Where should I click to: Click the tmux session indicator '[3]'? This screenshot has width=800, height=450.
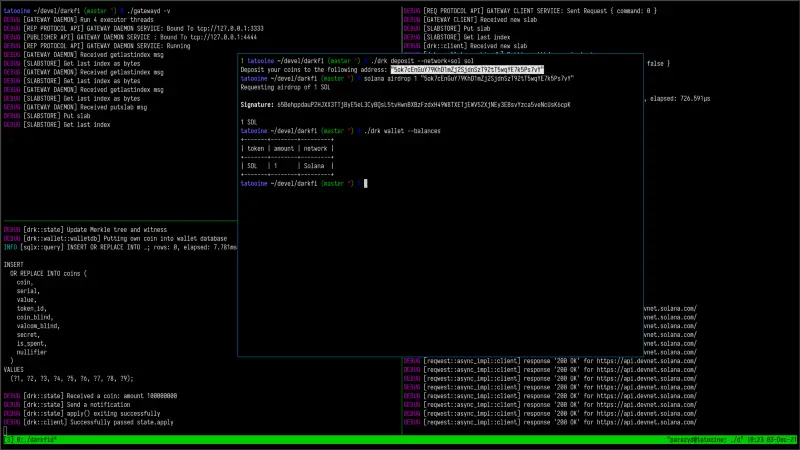pyautogui.click(x=9, y=439)
